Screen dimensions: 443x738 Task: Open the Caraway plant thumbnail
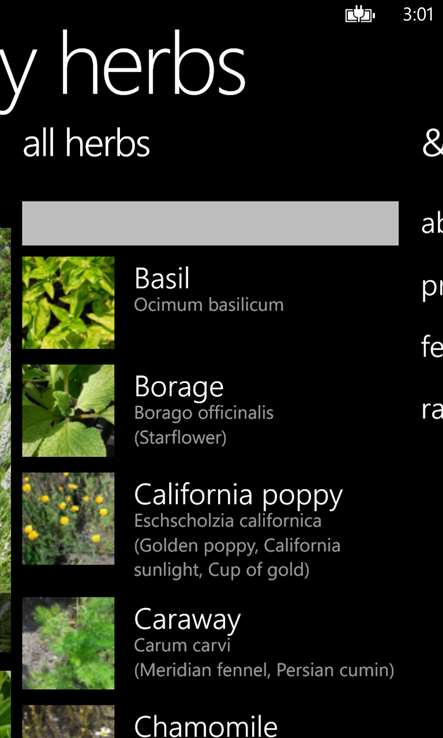coord(68,643)
